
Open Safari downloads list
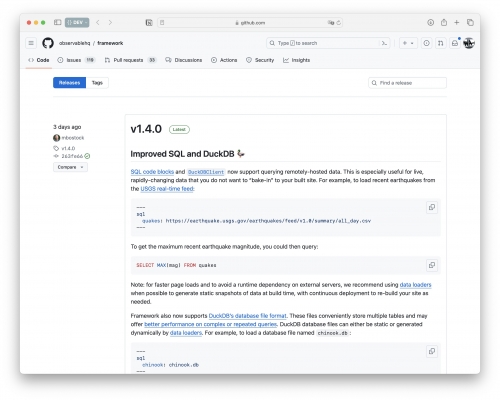(431, 22)
